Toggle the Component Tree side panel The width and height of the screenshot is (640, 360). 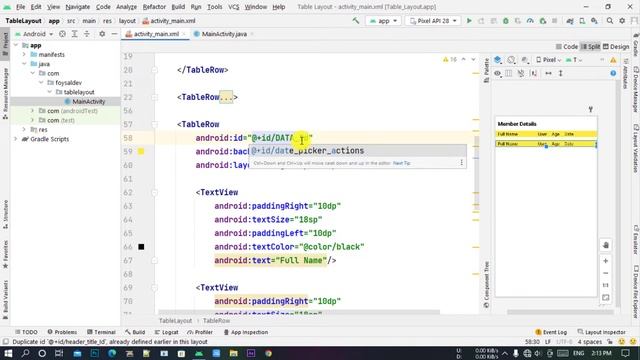coord(486,284)
